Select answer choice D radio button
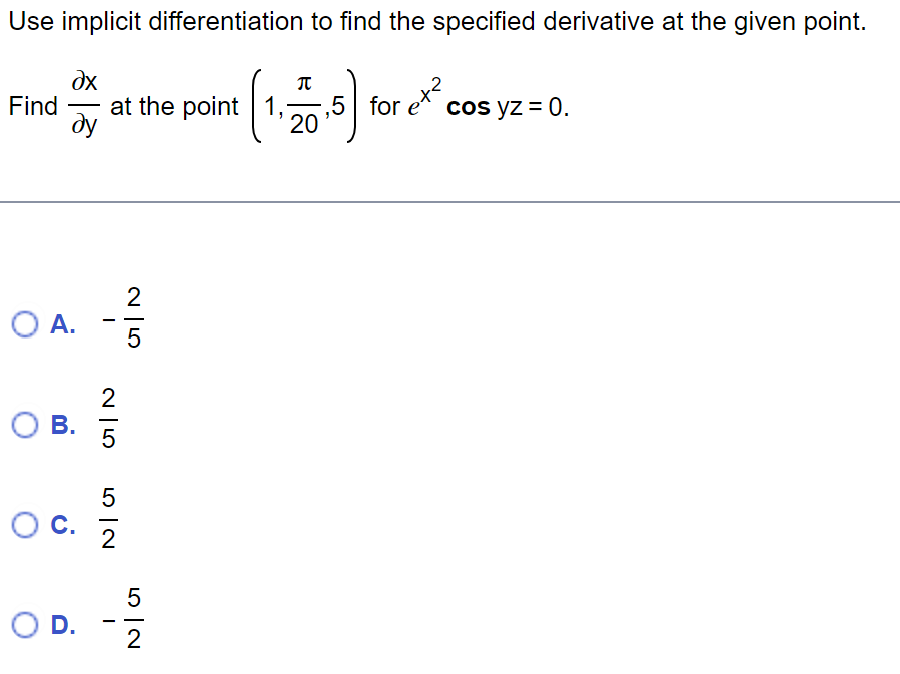 coord(25,625)
